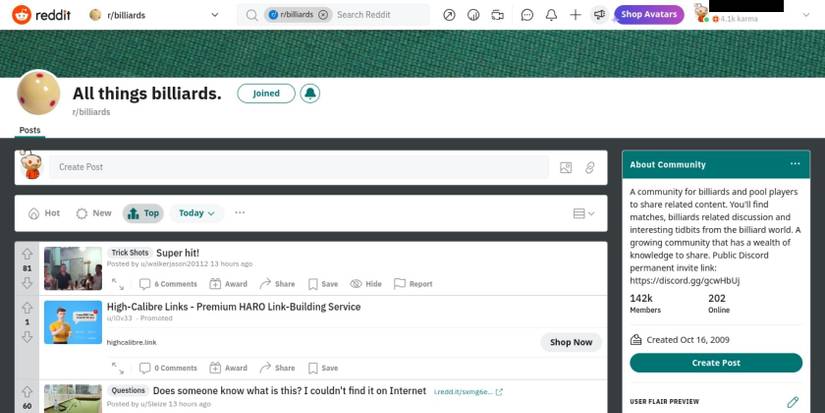Open the r/billiards community selector dropdown
825x413 pixels.
point(154,15)
